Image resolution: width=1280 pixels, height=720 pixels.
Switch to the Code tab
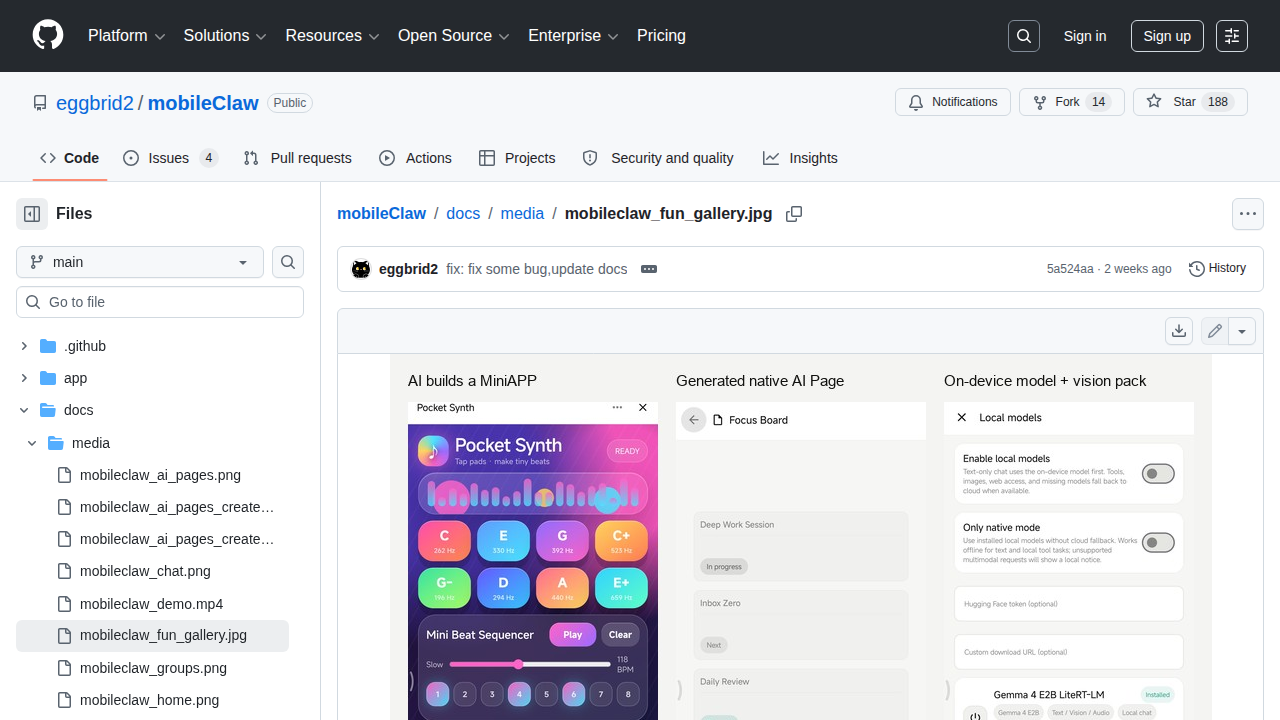click(x=70, y=158)
